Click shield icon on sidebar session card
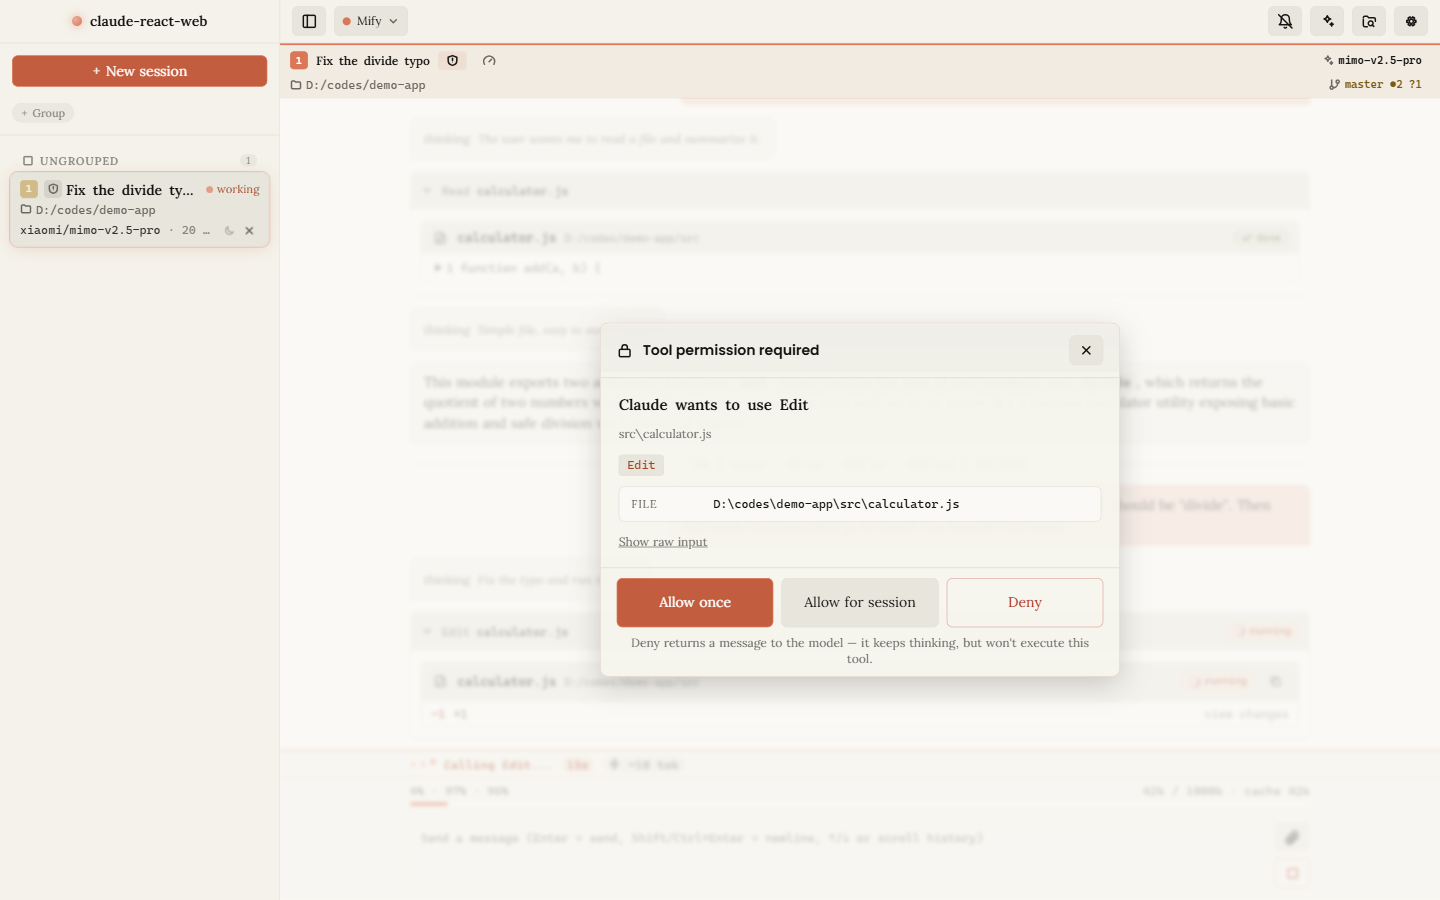Screen dimensions: 1440x900 tap(53, 189)
